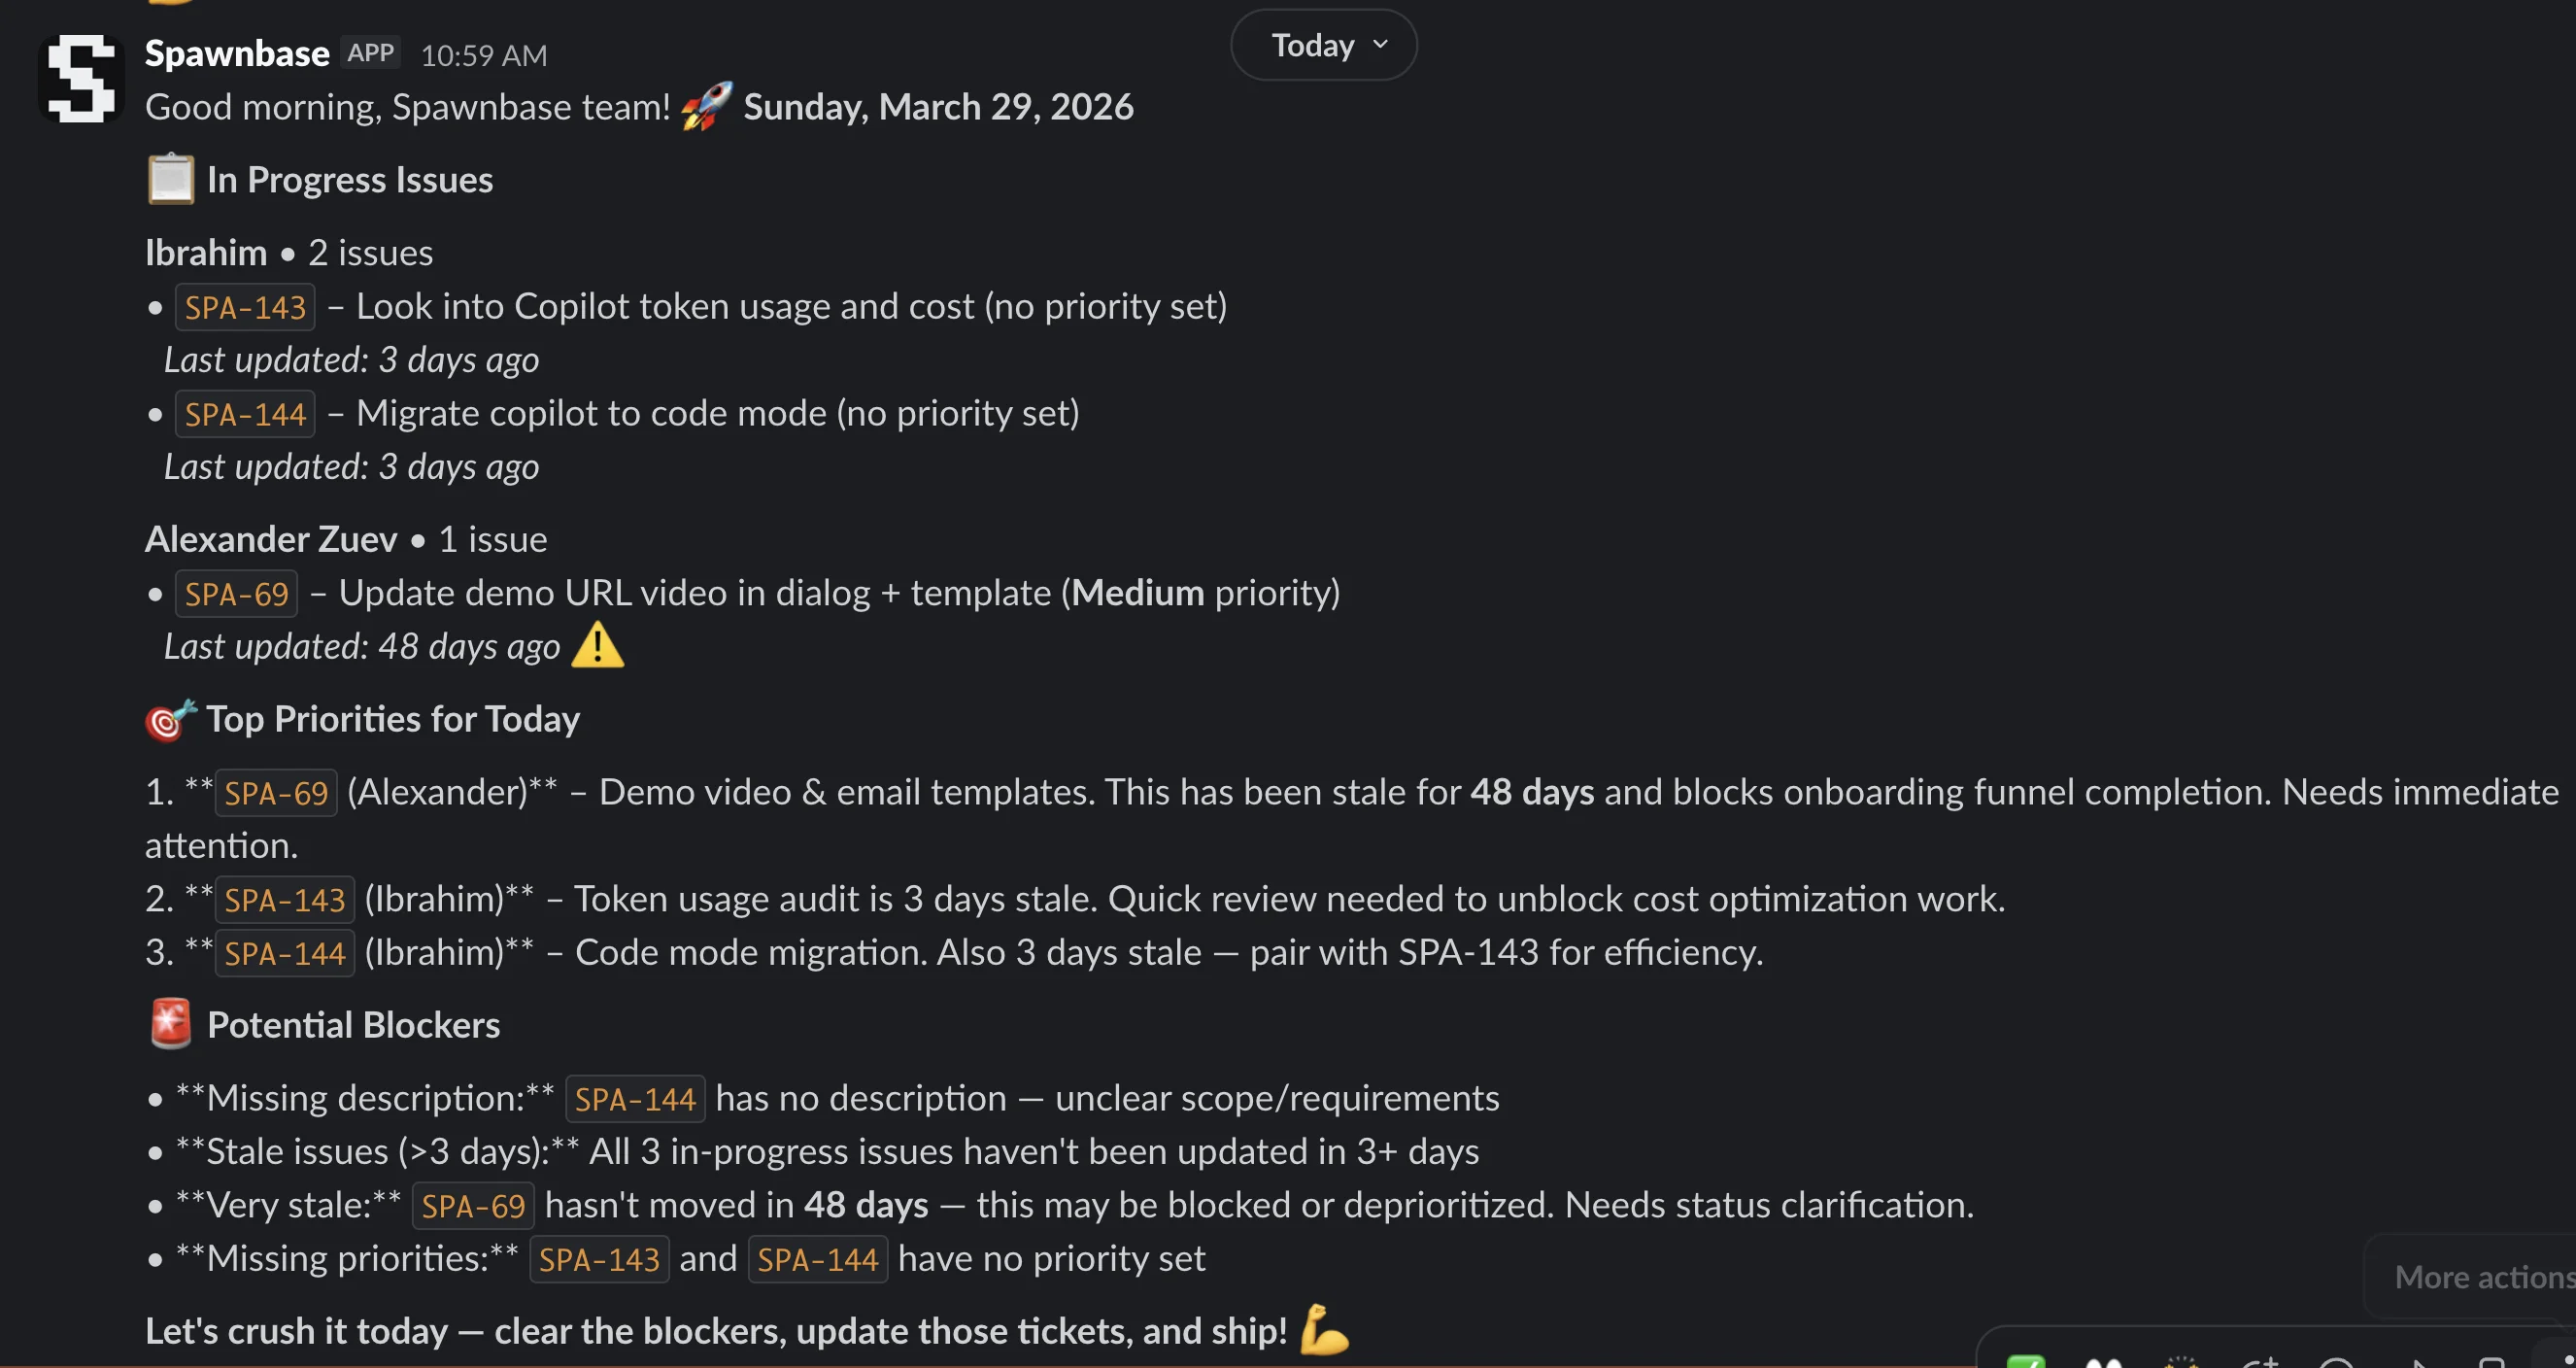Open the Today date navigation dropdown

(x=1322, y=44)
